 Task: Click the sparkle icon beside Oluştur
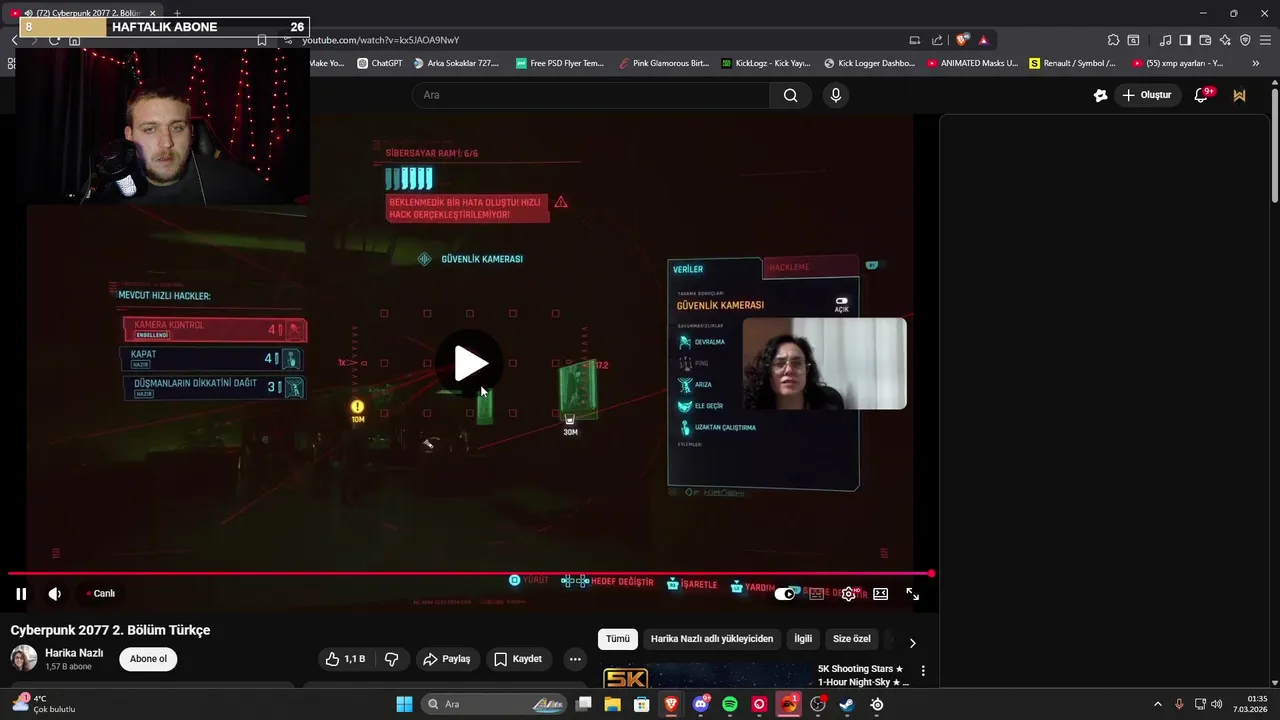1101,95
